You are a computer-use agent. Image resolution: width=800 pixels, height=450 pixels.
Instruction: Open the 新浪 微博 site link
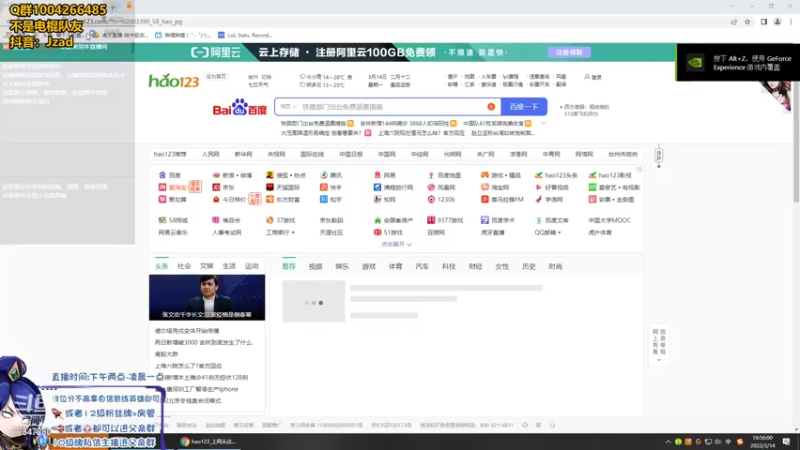point(232,175)
